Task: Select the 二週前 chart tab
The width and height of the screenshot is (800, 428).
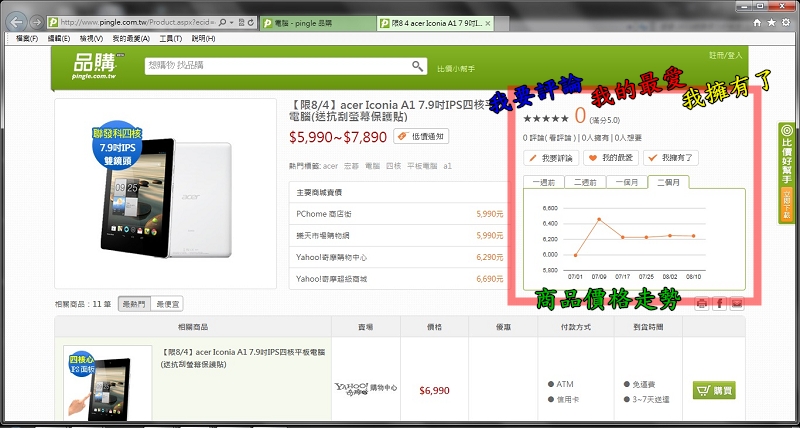Action: pos(585,182)
